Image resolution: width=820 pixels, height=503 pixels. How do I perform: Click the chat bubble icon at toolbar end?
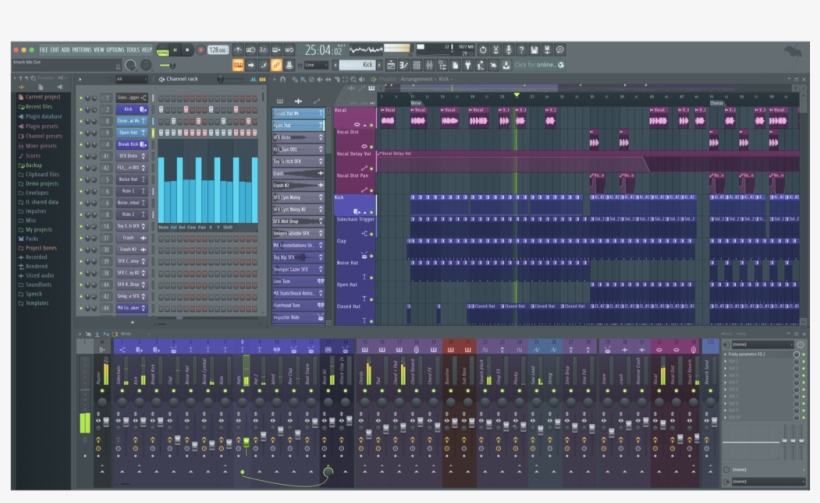tap(560, 50)
